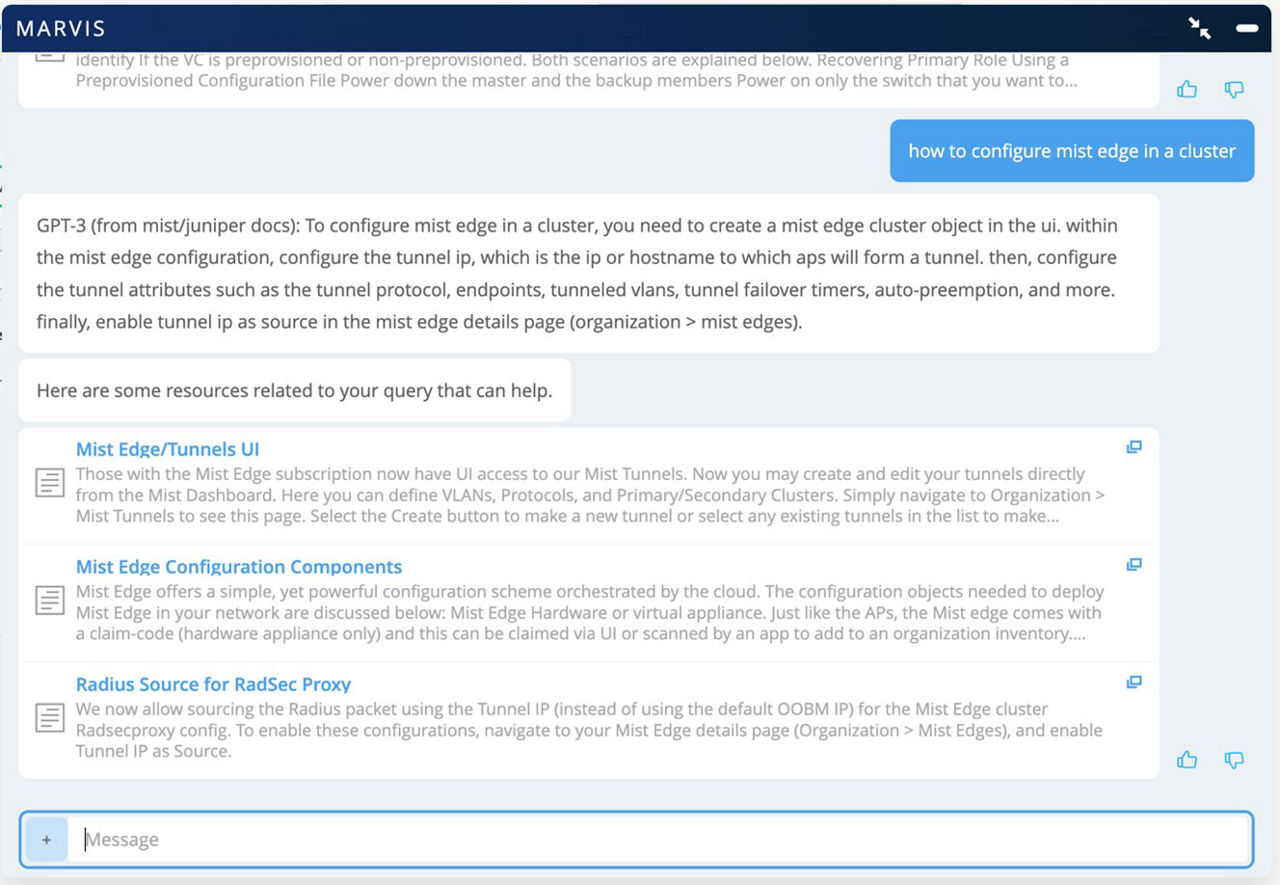Viewport: 1280px width, 885px height.
Task: Type in the Message input field
Action: point(660,840)
